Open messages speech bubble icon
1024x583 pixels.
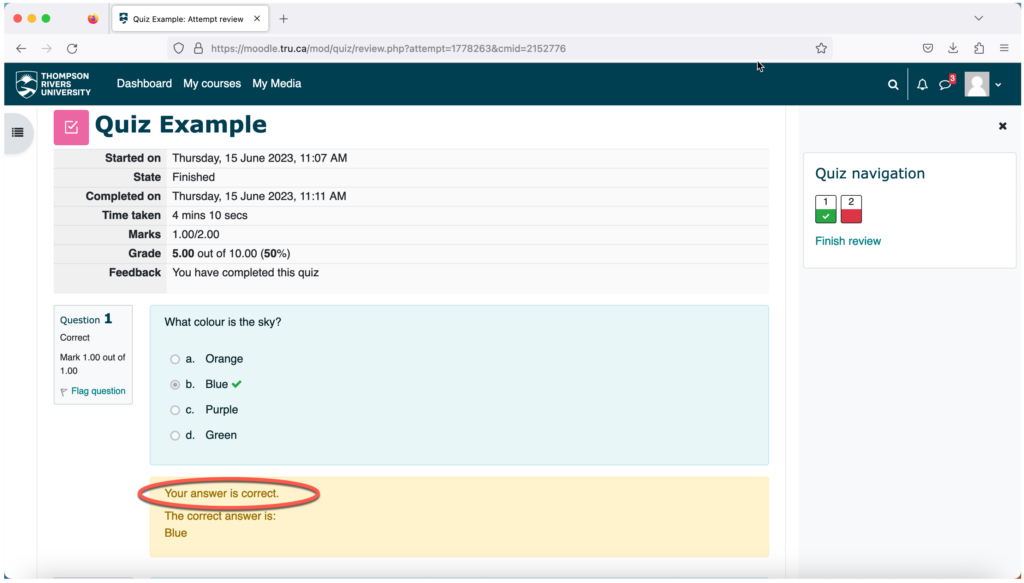[945, 85]
